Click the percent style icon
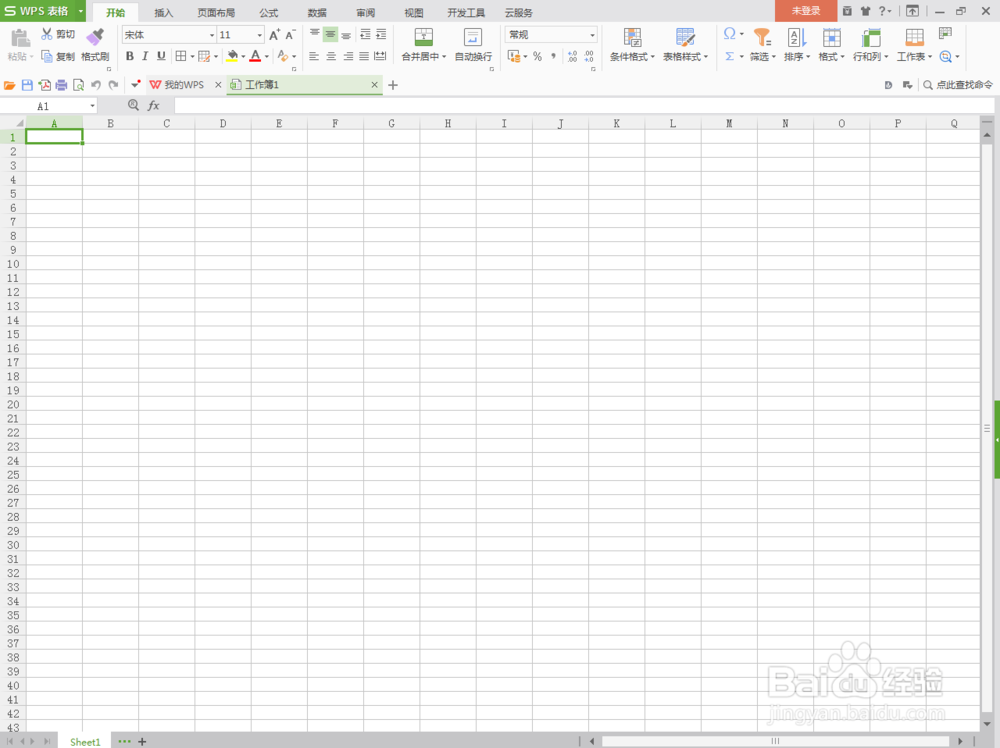Screen dimensions: 1000x748 [537, 56]
